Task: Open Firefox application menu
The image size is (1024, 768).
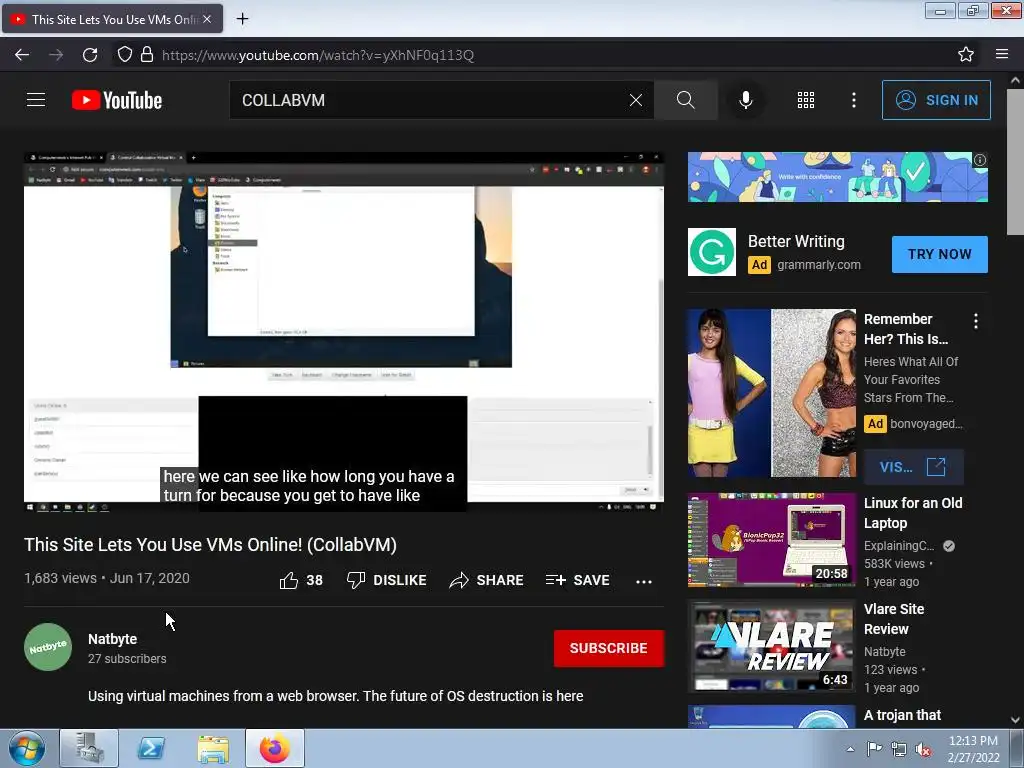Action: pos(1002,54)
